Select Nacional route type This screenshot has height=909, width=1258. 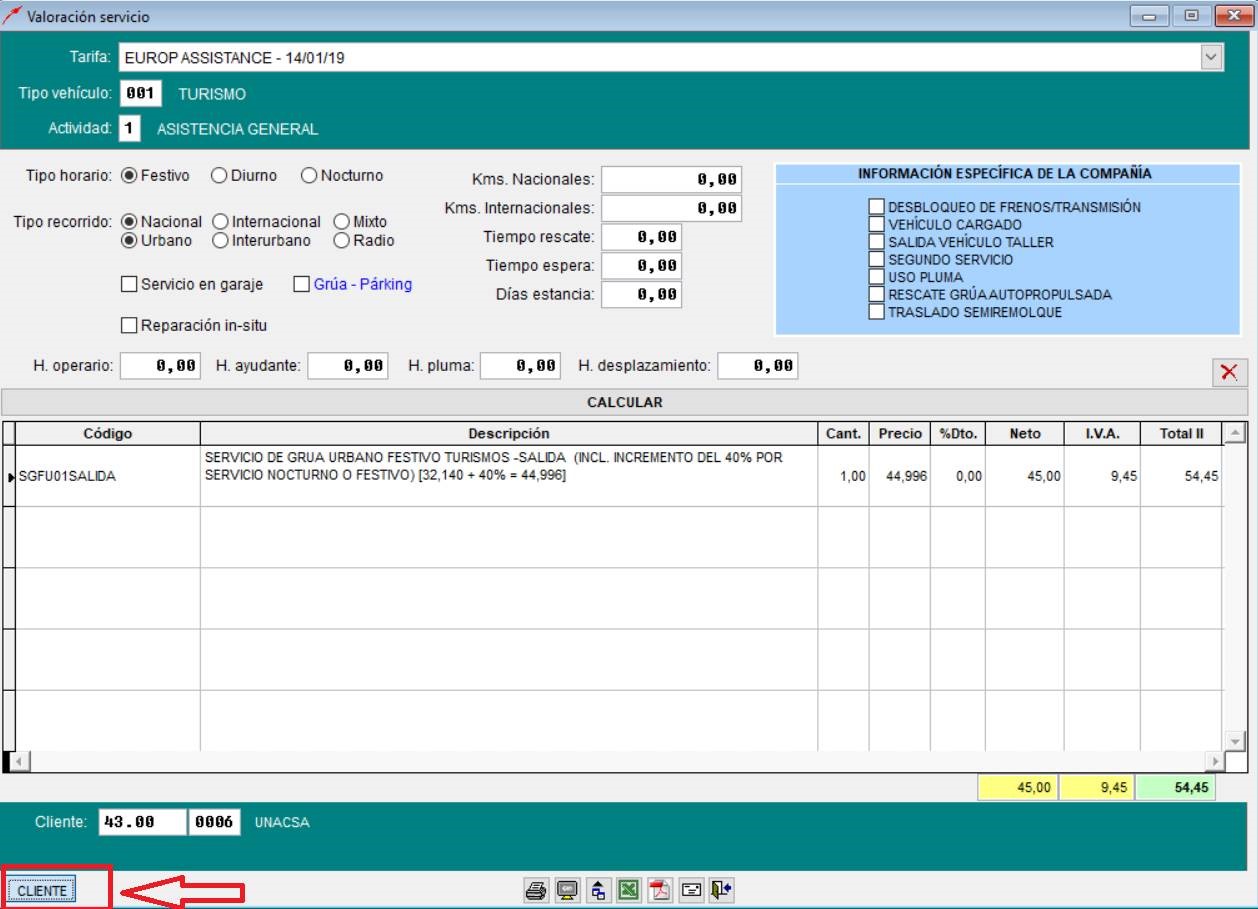click(x=128, y=222)
